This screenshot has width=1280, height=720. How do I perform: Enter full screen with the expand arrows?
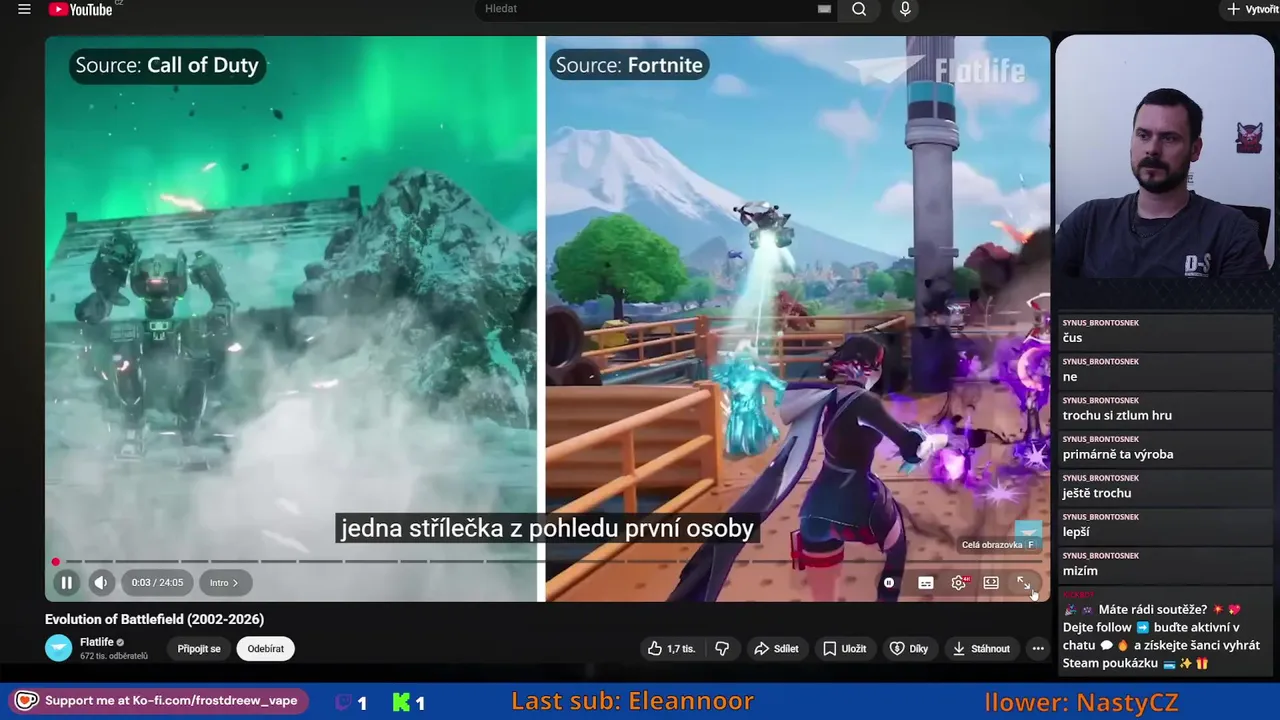pyautogui.click(x=1024, y=583)
